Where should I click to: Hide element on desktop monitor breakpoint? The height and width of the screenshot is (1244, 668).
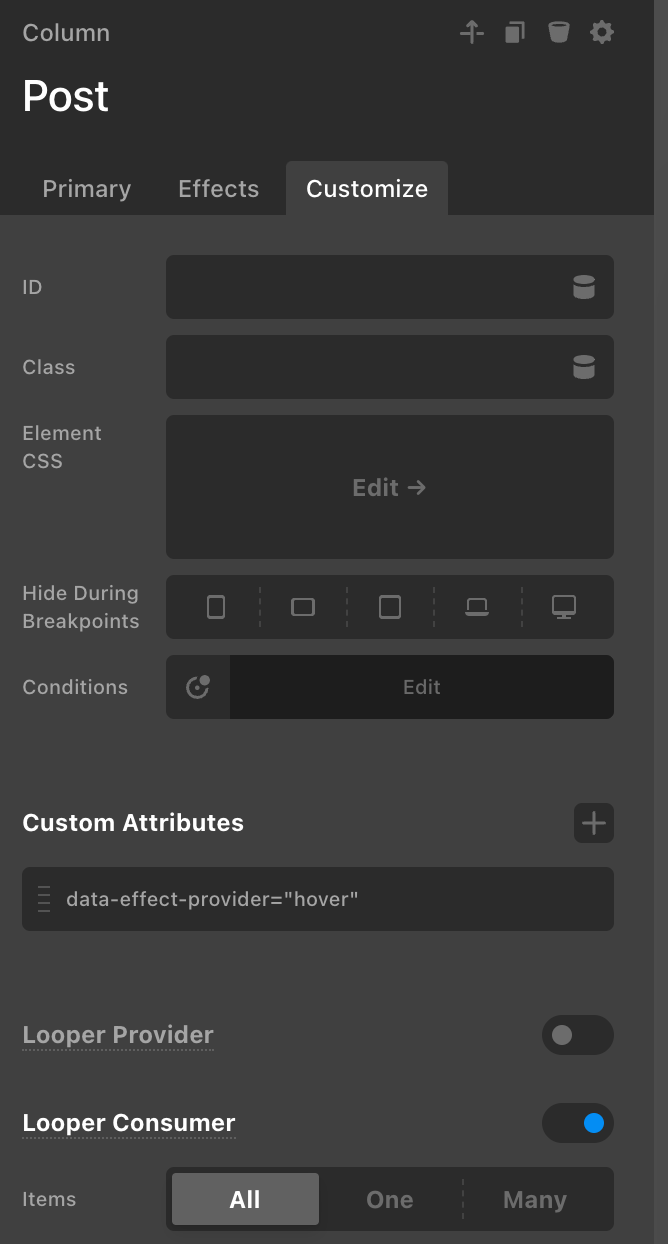[x=564, y=607]
